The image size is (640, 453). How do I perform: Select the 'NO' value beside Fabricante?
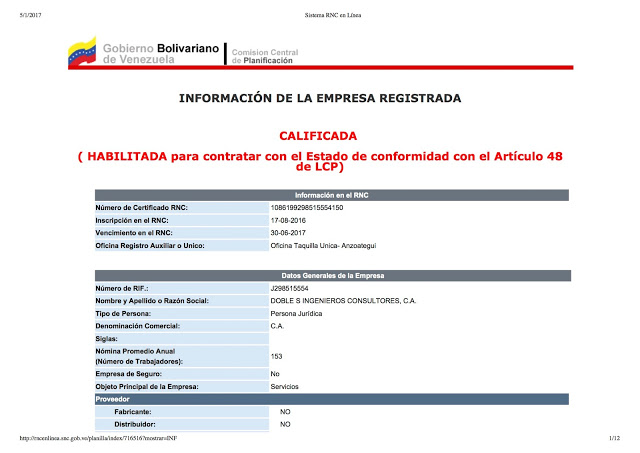pos(285,412)
